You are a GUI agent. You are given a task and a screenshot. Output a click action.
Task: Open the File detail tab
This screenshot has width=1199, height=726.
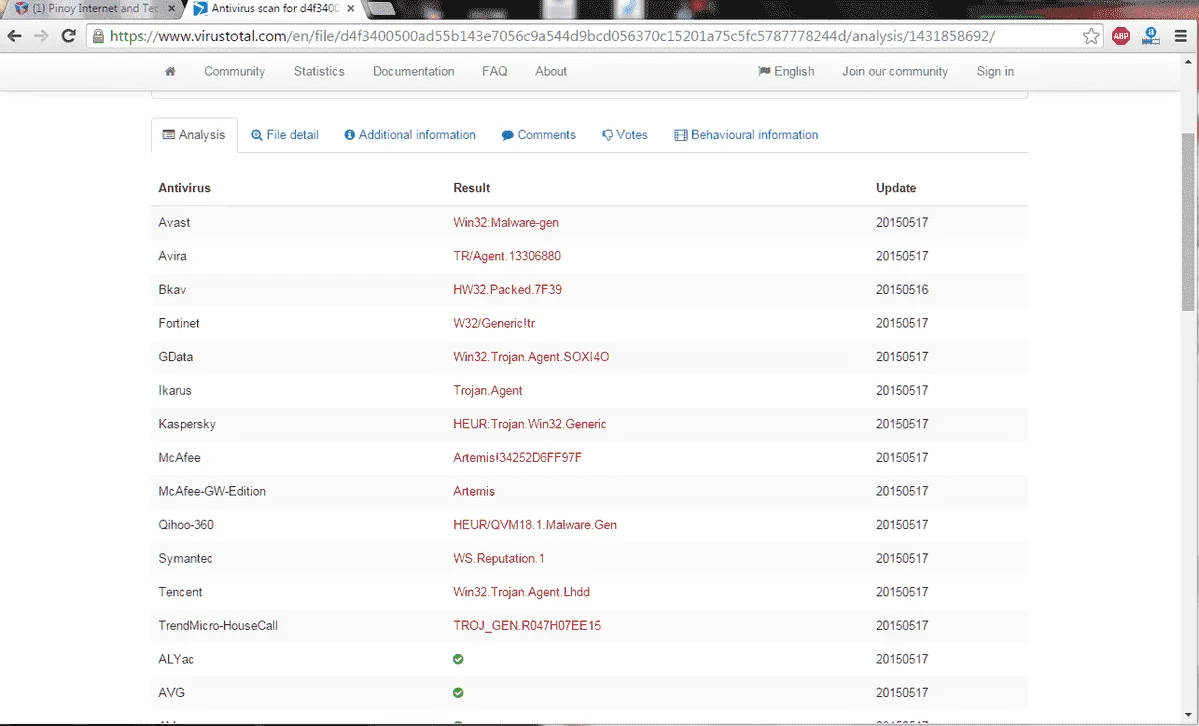284,135
